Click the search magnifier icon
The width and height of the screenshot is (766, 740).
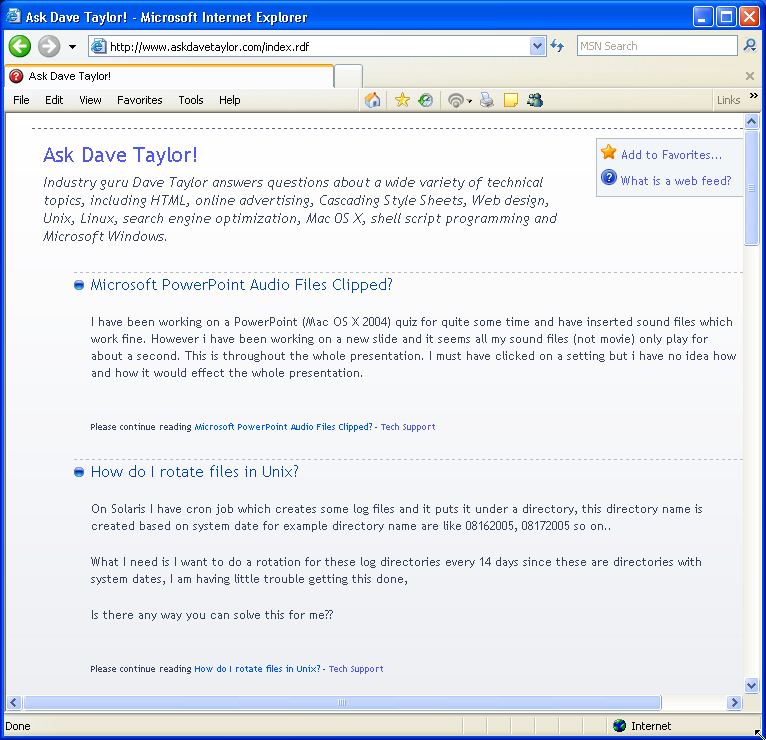pyautogui.click(x=750, y=46)
